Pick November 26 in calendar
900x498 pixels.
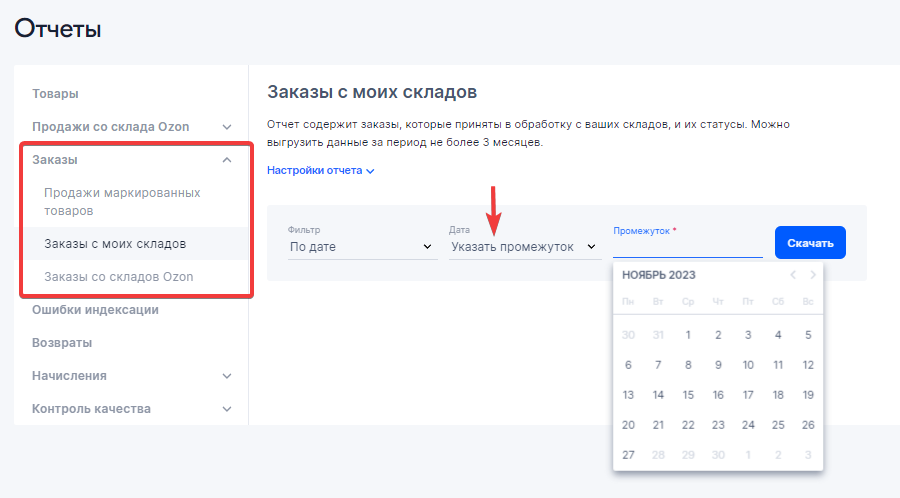[x=808, y=425]
